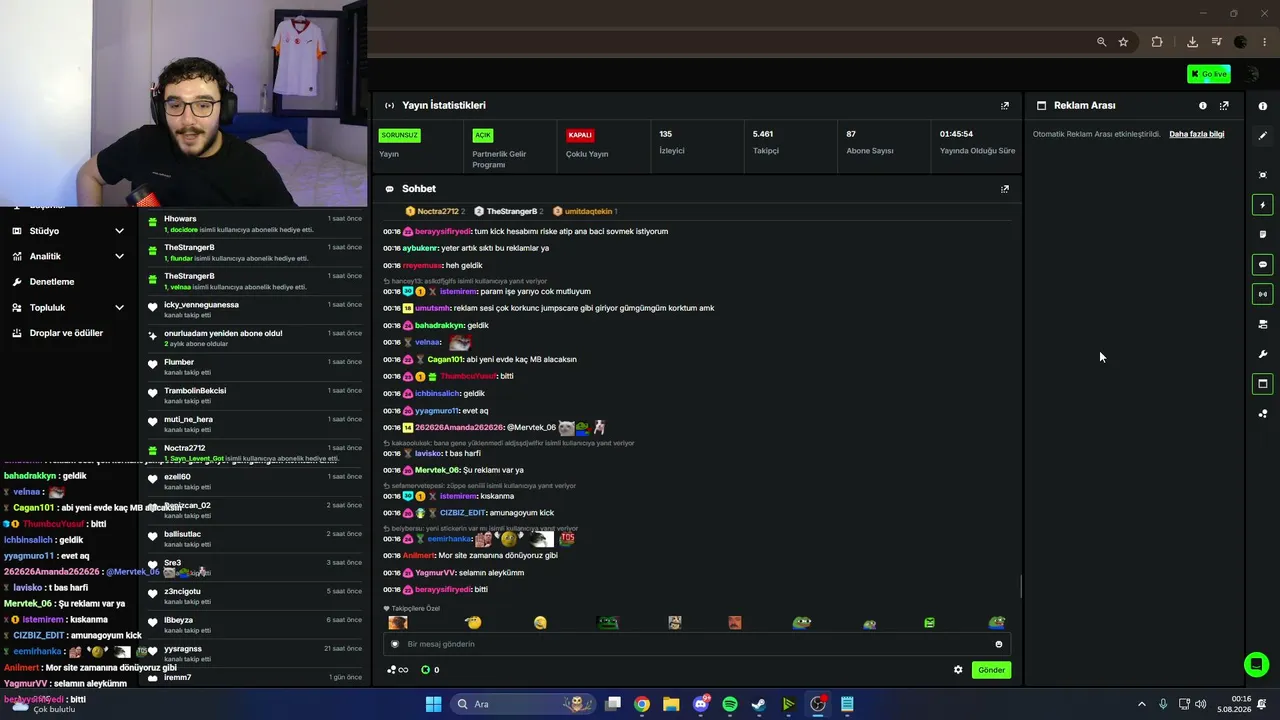Expand the Topluluk sidebar menu
The height and width of the screenshot is (720, 1280).
point(69,307)
